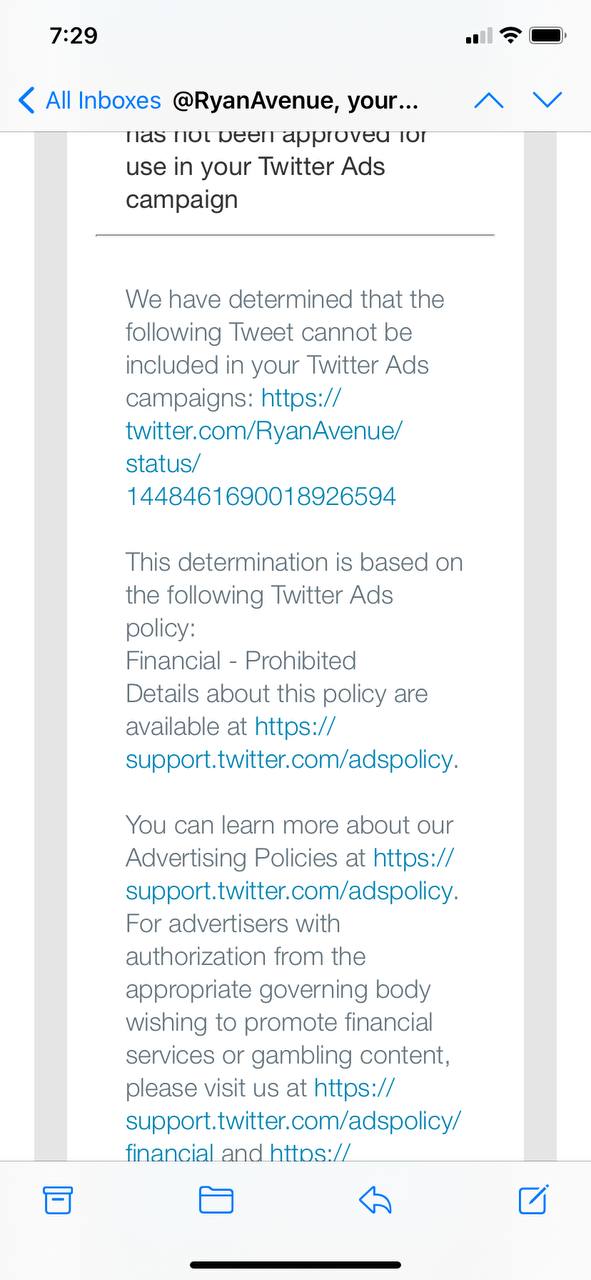
Task: Tap the back chevron arrow
Action: pyautogui.click(x=27, y=100)
